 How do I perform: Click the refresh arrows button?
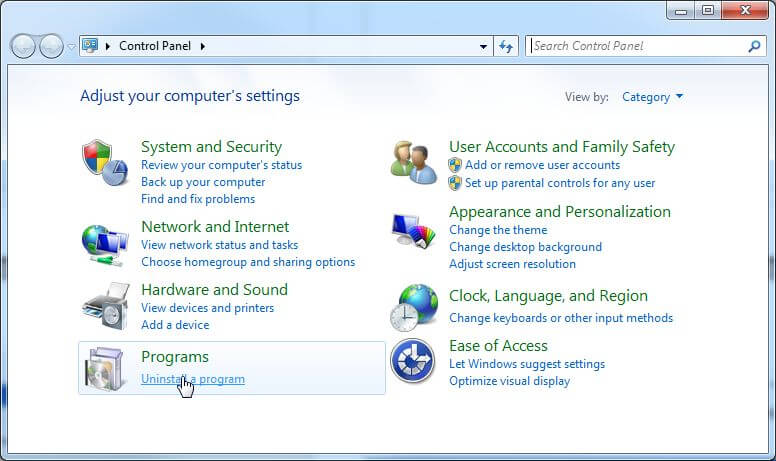click(x=506, y=46)
